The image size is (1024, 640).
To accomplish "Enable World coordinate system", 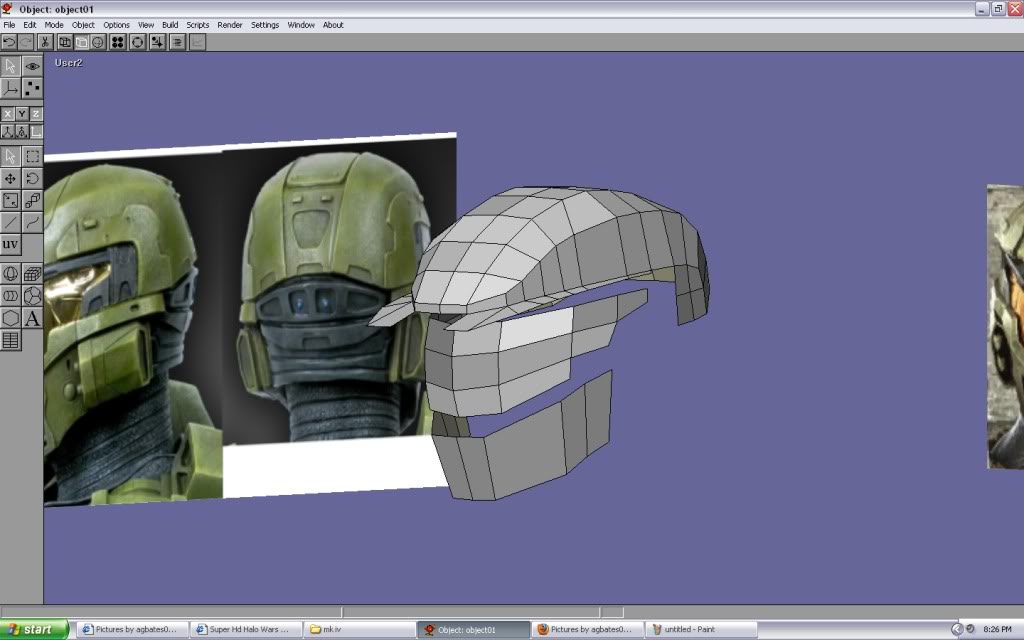I will coord(7,131).
